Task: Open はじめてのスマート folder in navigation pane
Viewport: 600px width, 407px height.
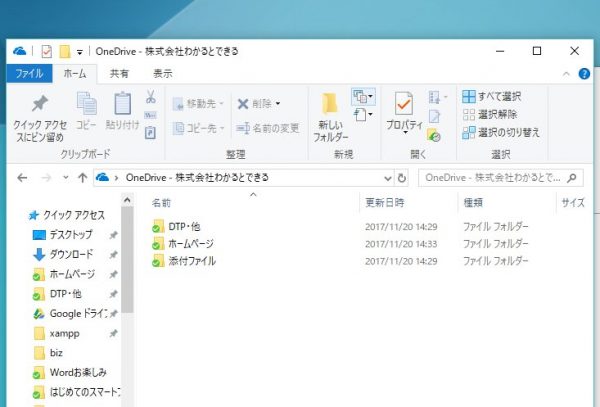Action: [76, 392]
